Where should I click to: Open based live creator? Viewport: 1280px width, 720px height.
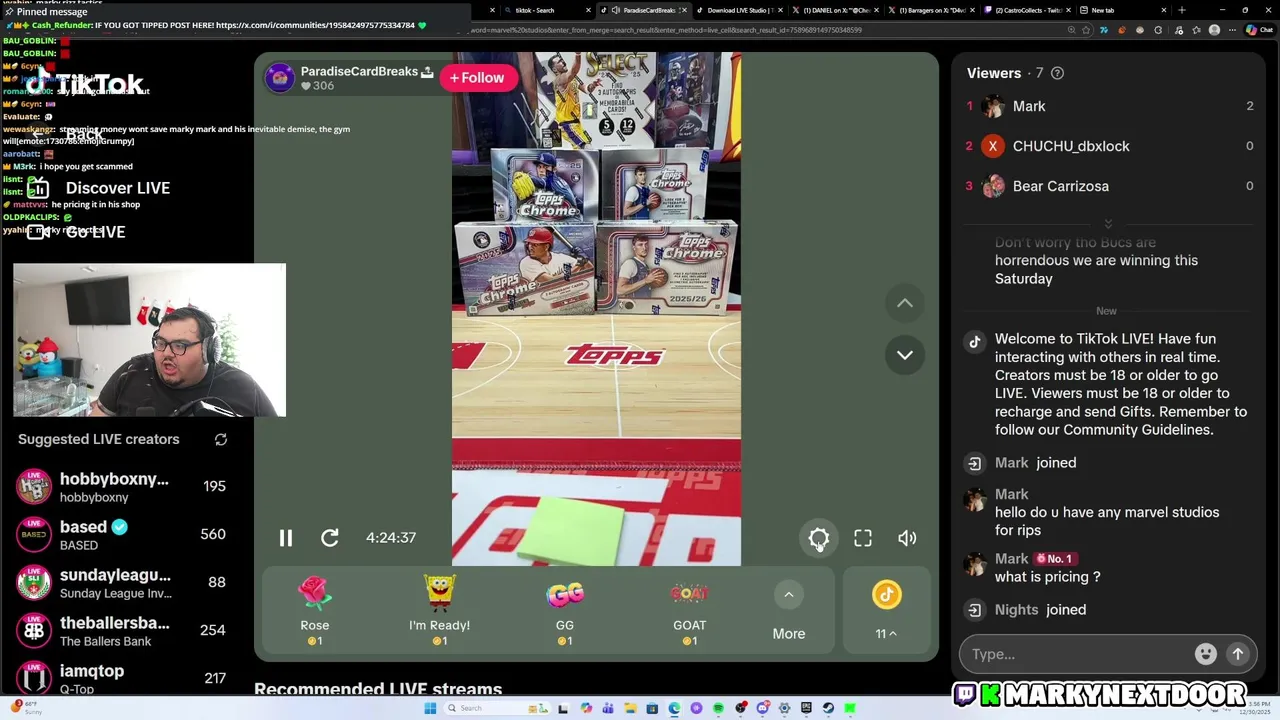tap(122, 534)
